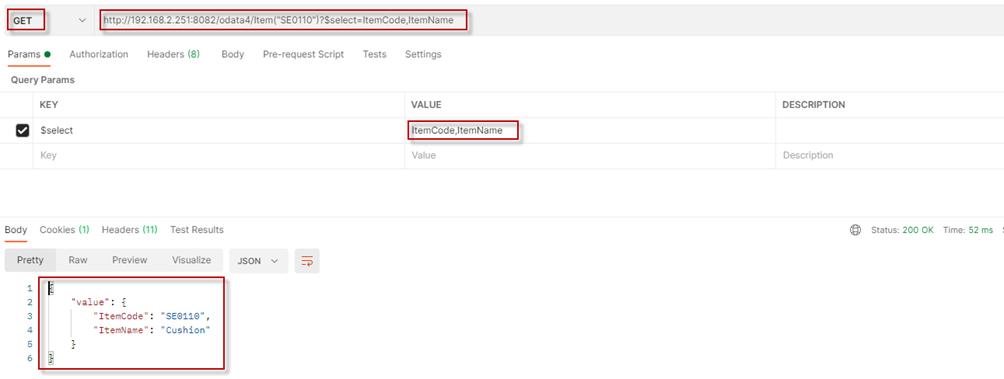Select the Raw view button
The width and height of the screenshot is (1004, 379).
(78, 261)
